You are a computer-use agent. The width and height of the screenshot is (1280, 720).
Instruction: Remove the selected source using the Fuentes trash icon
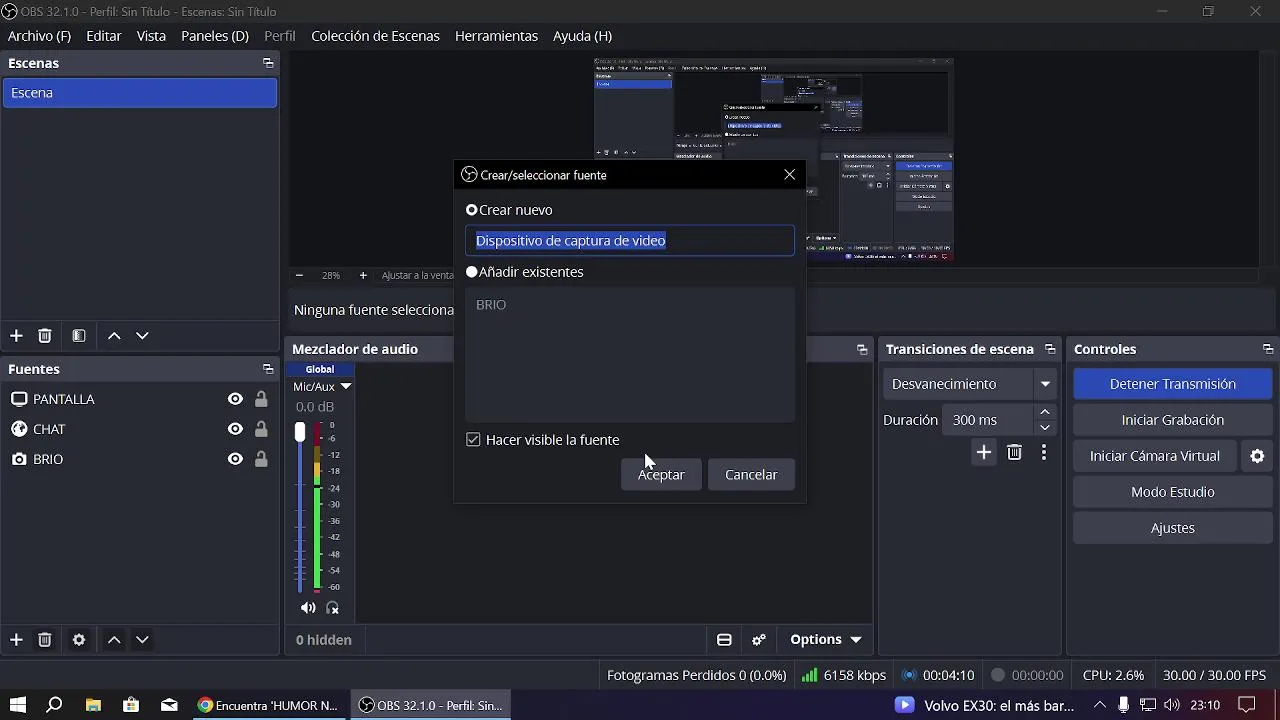pos(45,640)
